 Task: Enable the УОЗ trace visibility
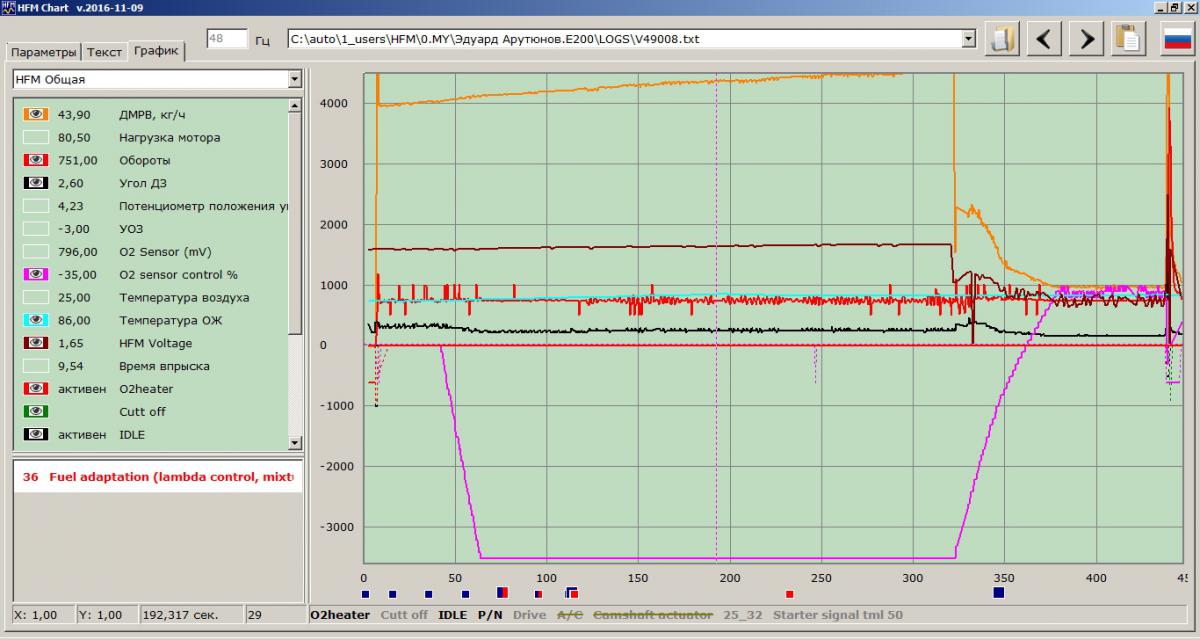coord(36,229)
